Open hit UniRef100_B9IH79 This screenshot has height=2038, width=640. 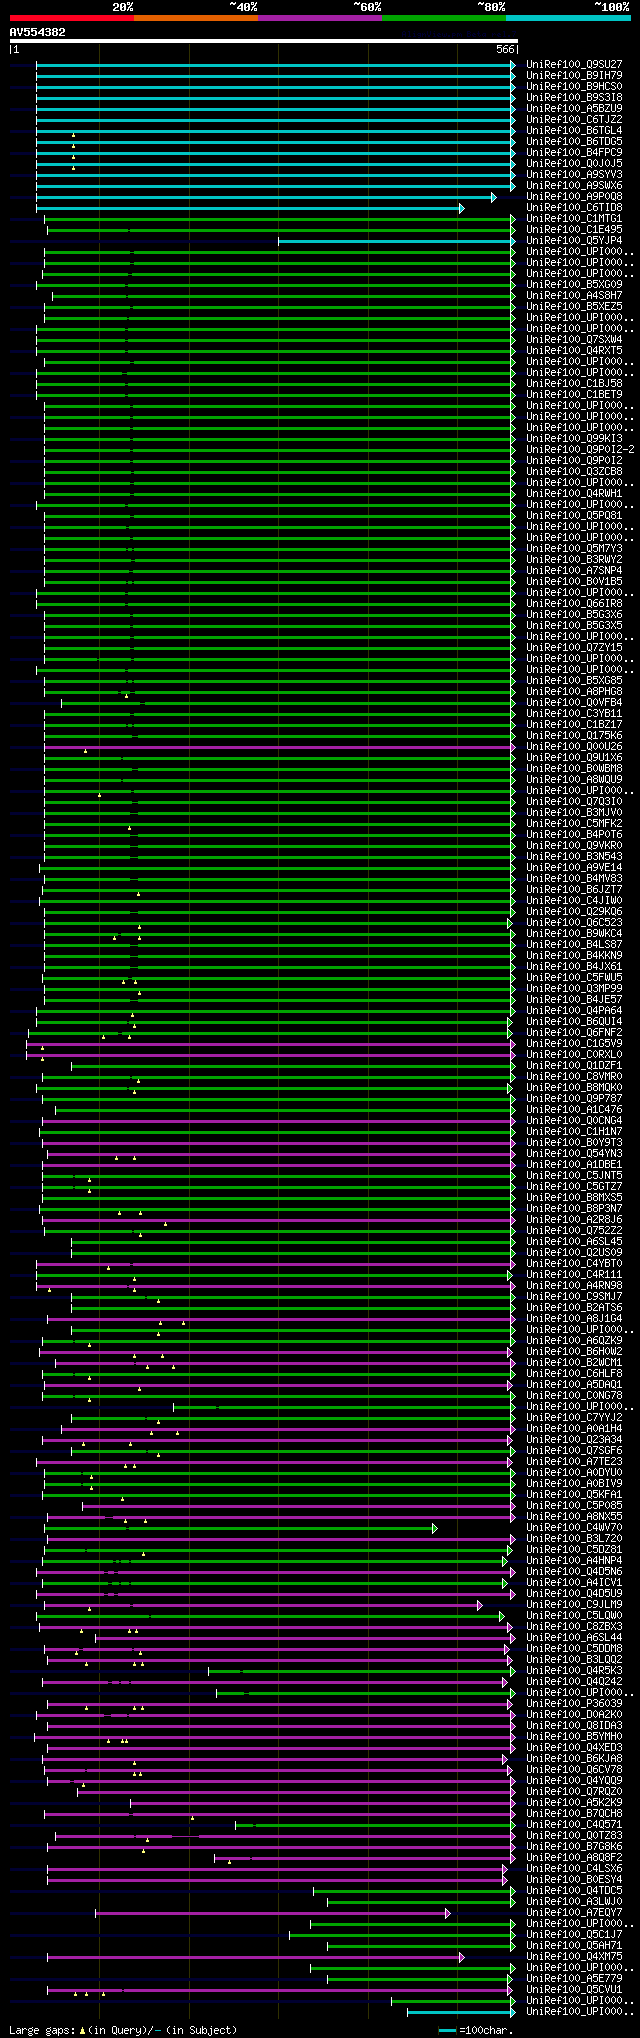click(x=574, y=75)
